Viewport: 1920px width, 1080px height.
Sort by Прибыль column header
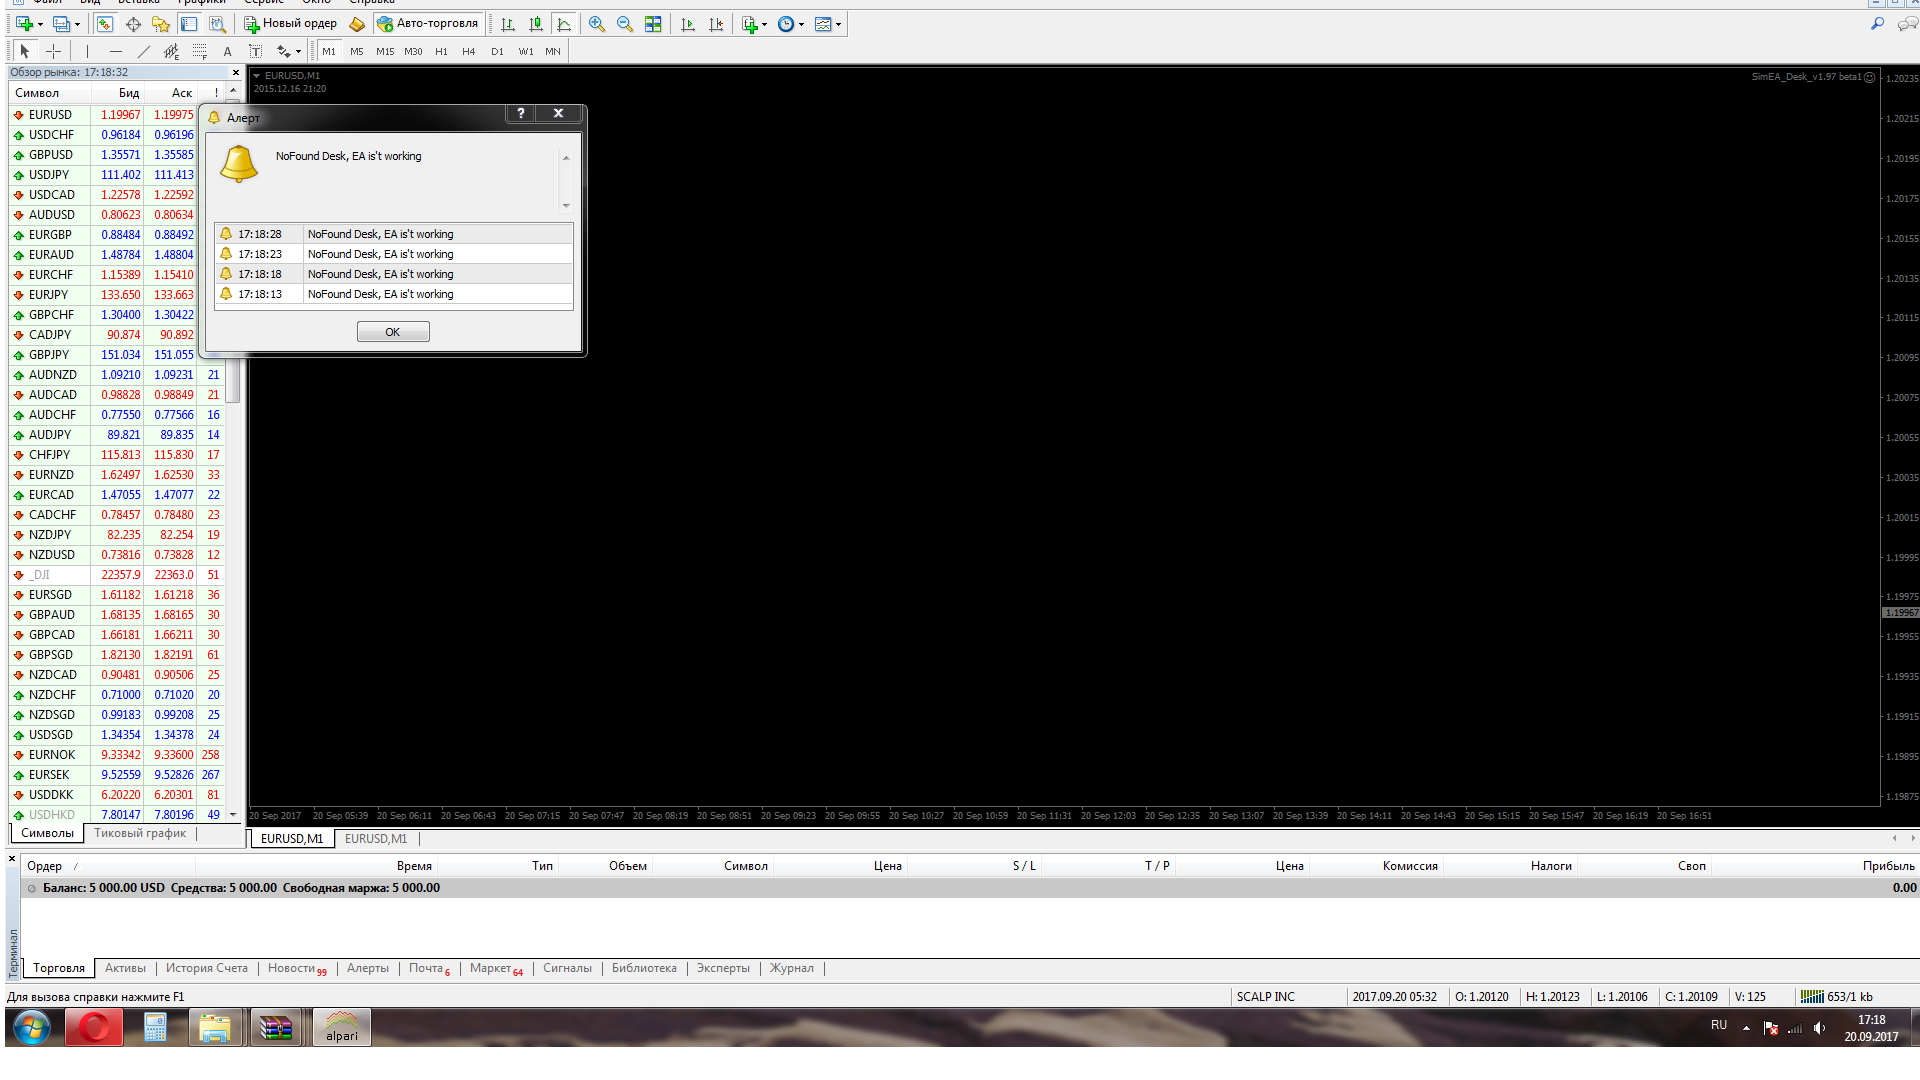[x=1888, y=866]
